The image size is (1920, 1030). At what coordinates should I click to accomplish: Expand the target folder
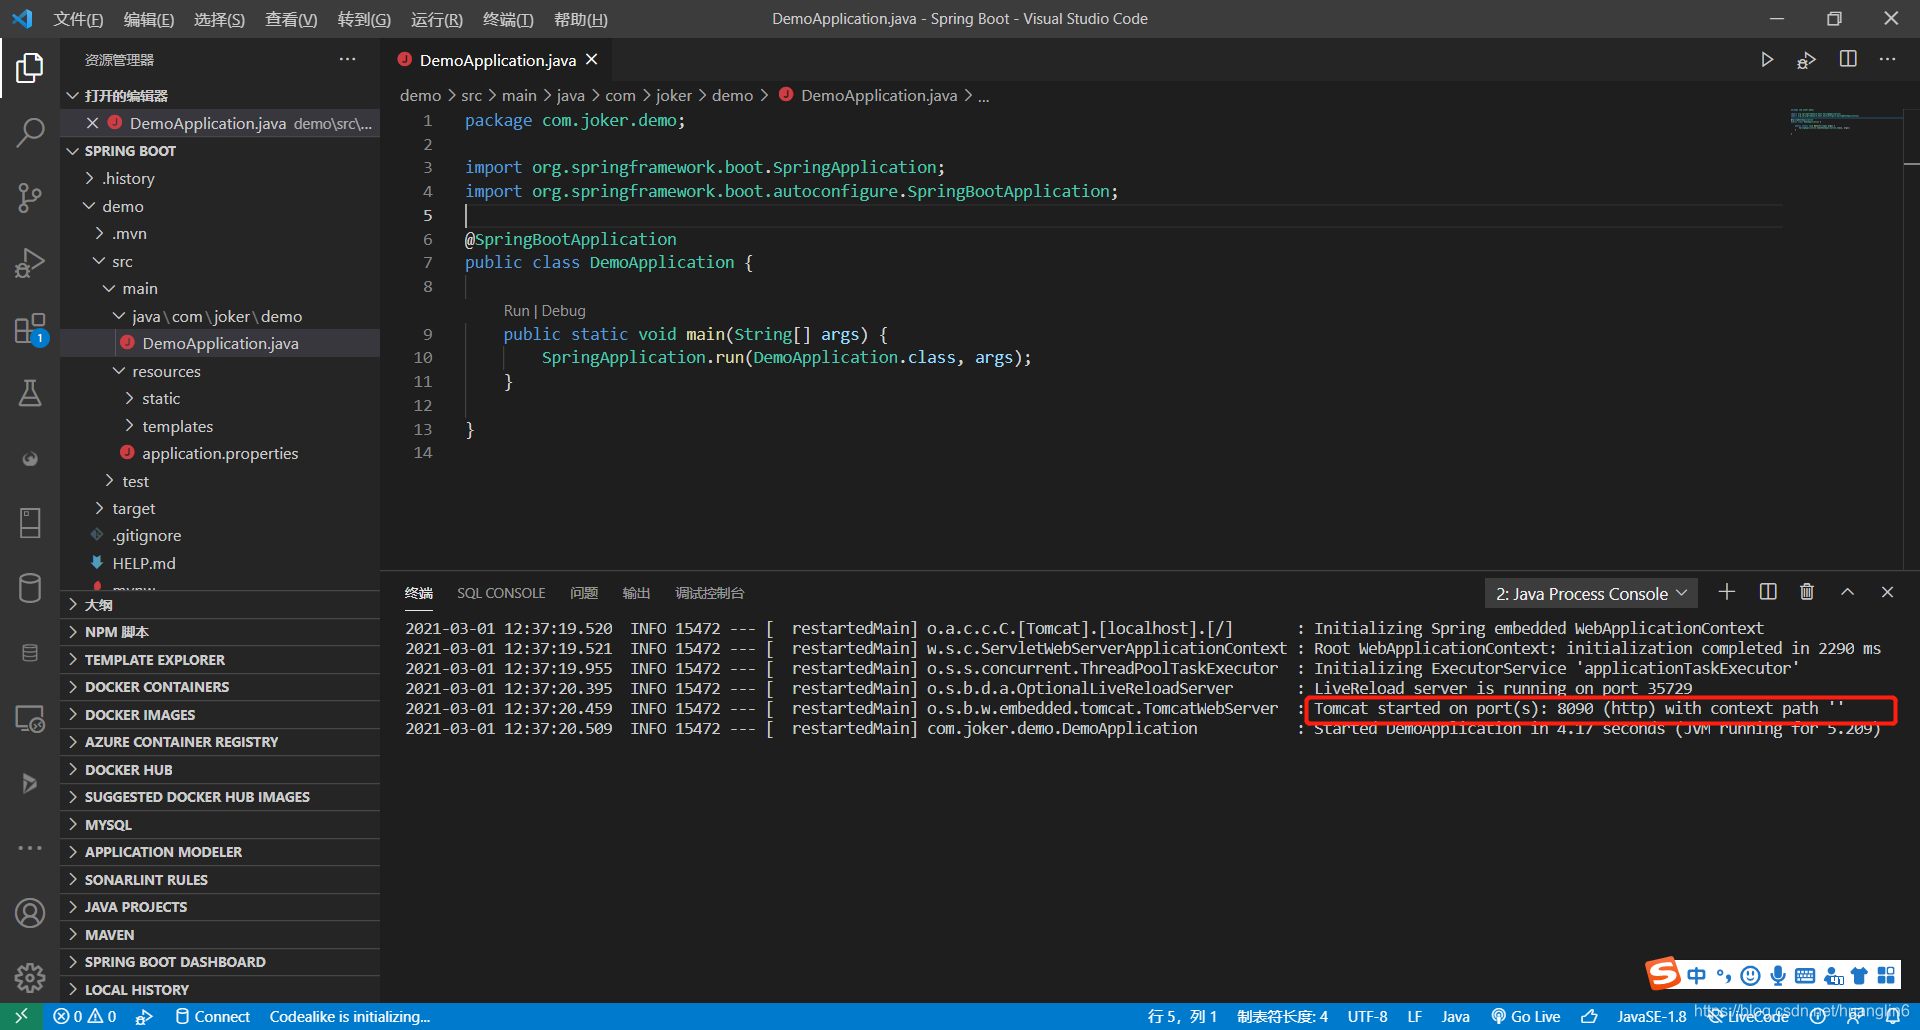(x=220, y=508)
